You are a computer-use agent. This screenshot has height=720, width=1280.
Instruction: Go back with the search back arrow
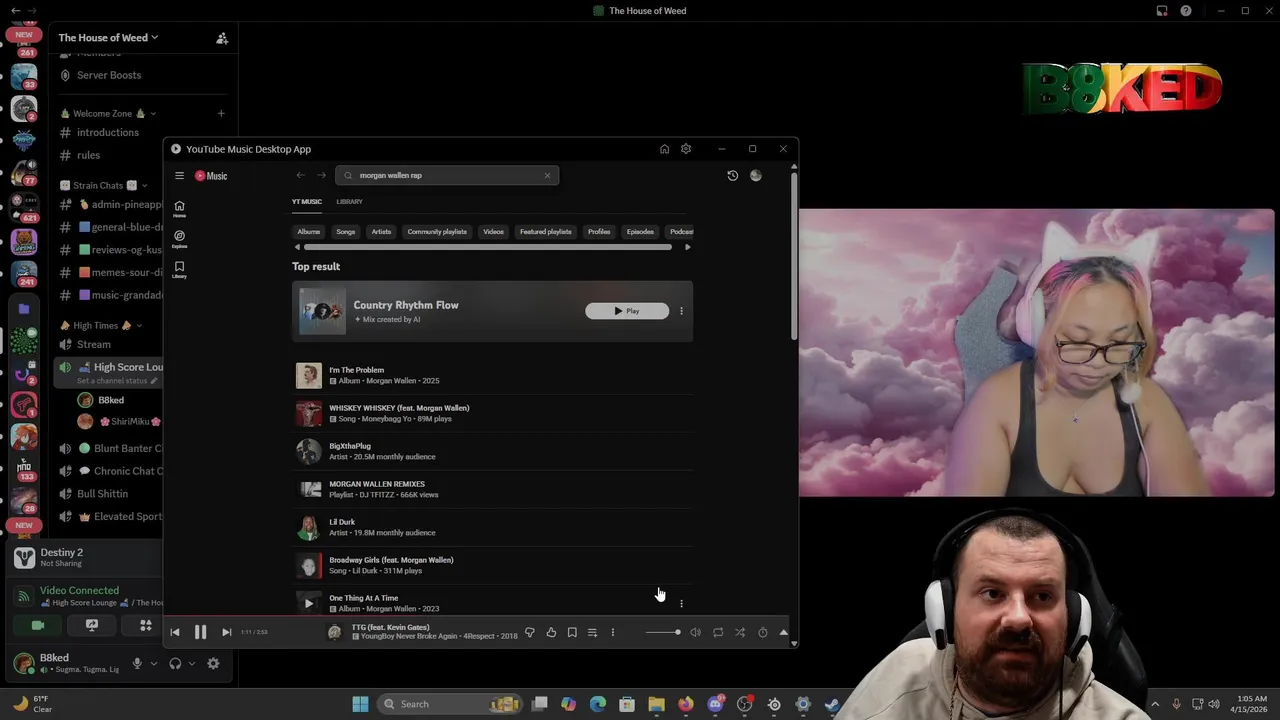tap(300, 175)
